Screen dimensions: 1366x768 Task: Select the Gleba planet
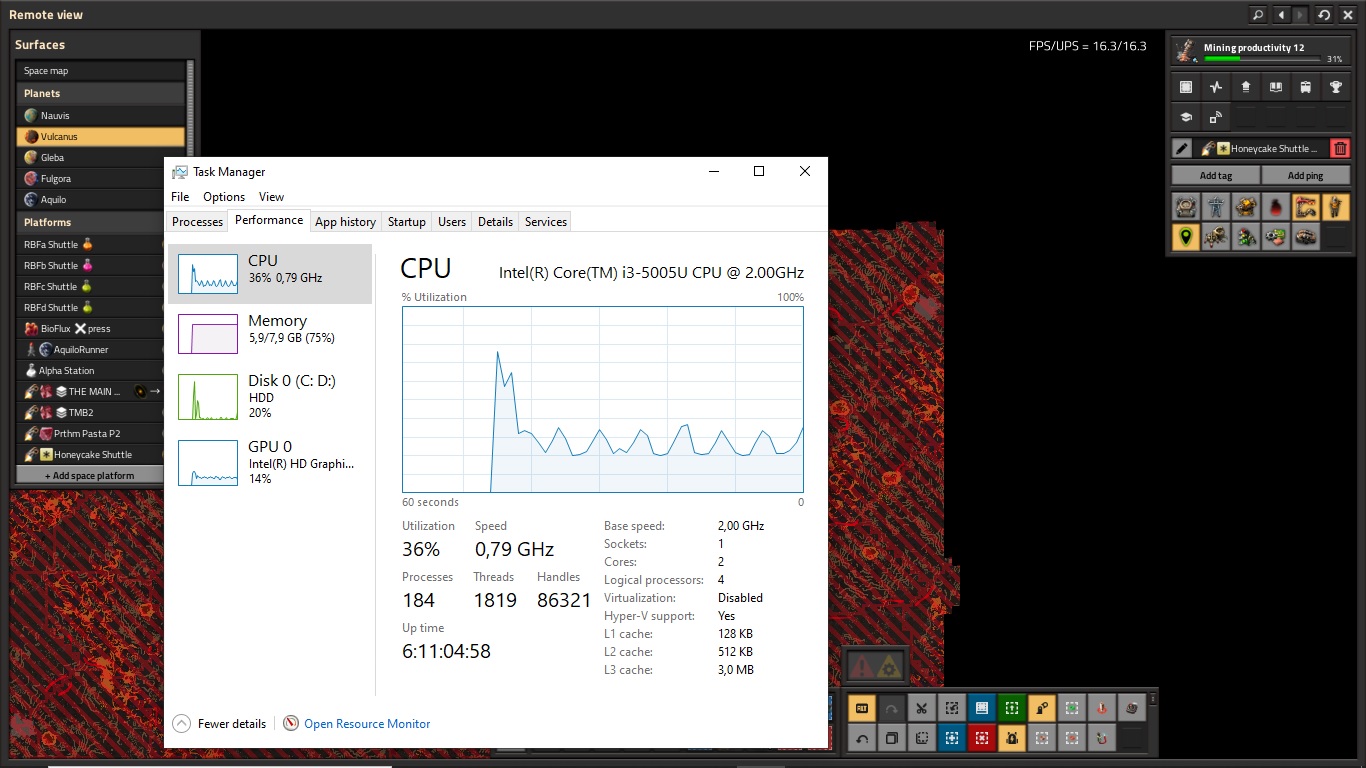click(x=101, y=158)
